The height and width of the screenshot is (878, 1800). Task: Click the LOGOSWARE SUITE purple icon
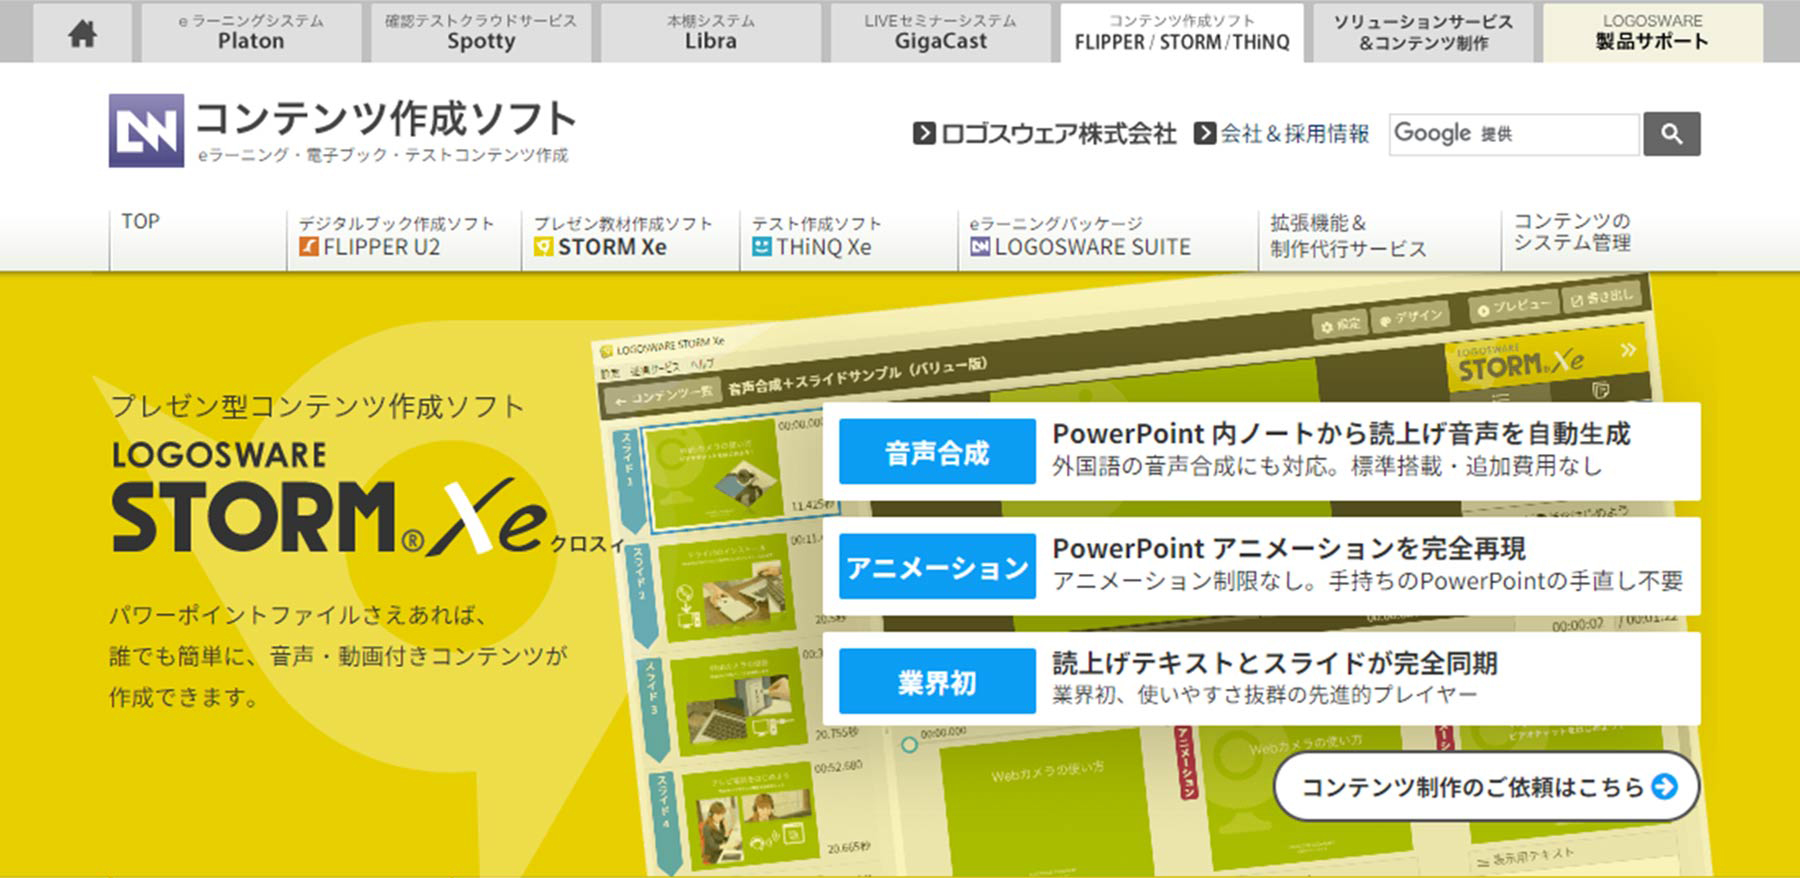(980, 247)
